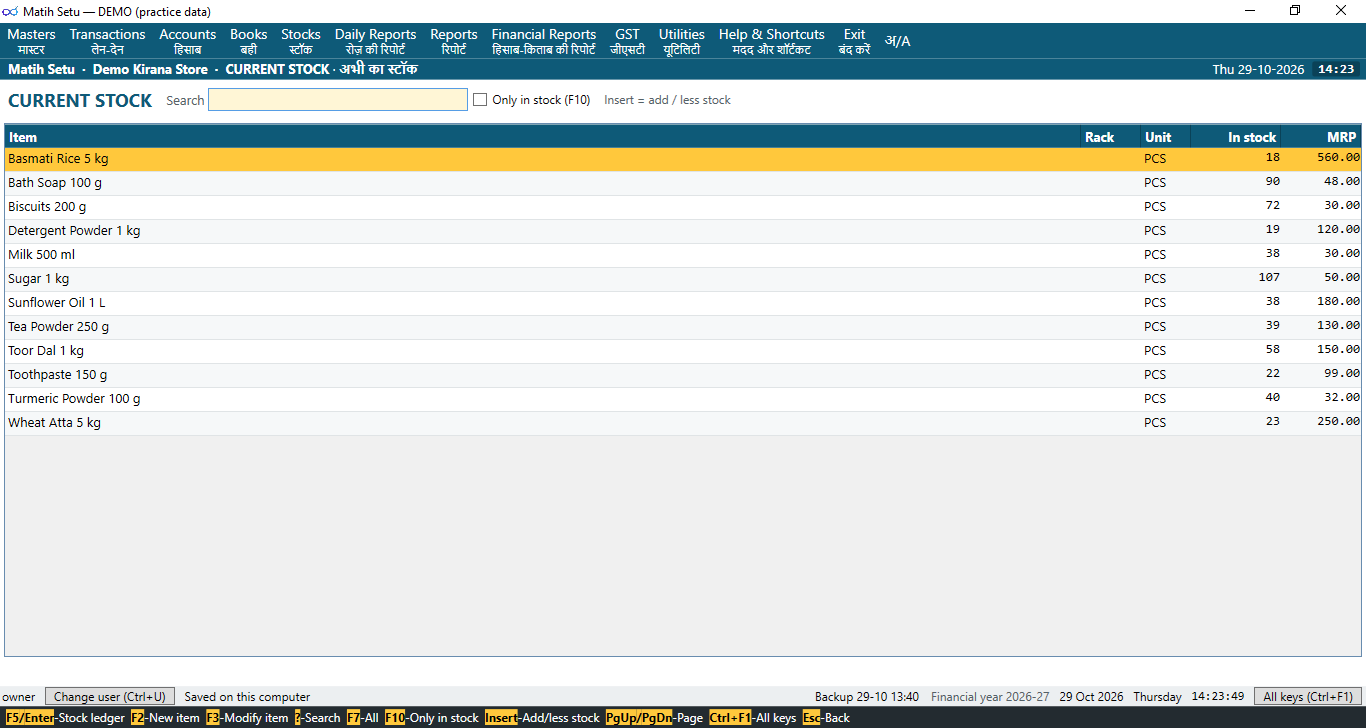
Task: Select the Turmeric Powder 100 g row
Action: click(683, 399)
